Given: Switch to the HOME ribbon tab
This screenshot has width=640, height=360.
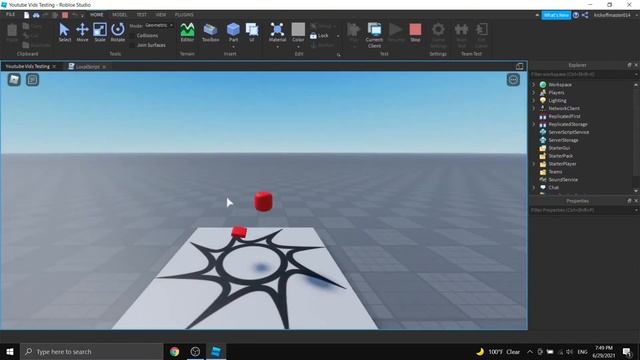Looking at the screenshot, I should 97,15.
